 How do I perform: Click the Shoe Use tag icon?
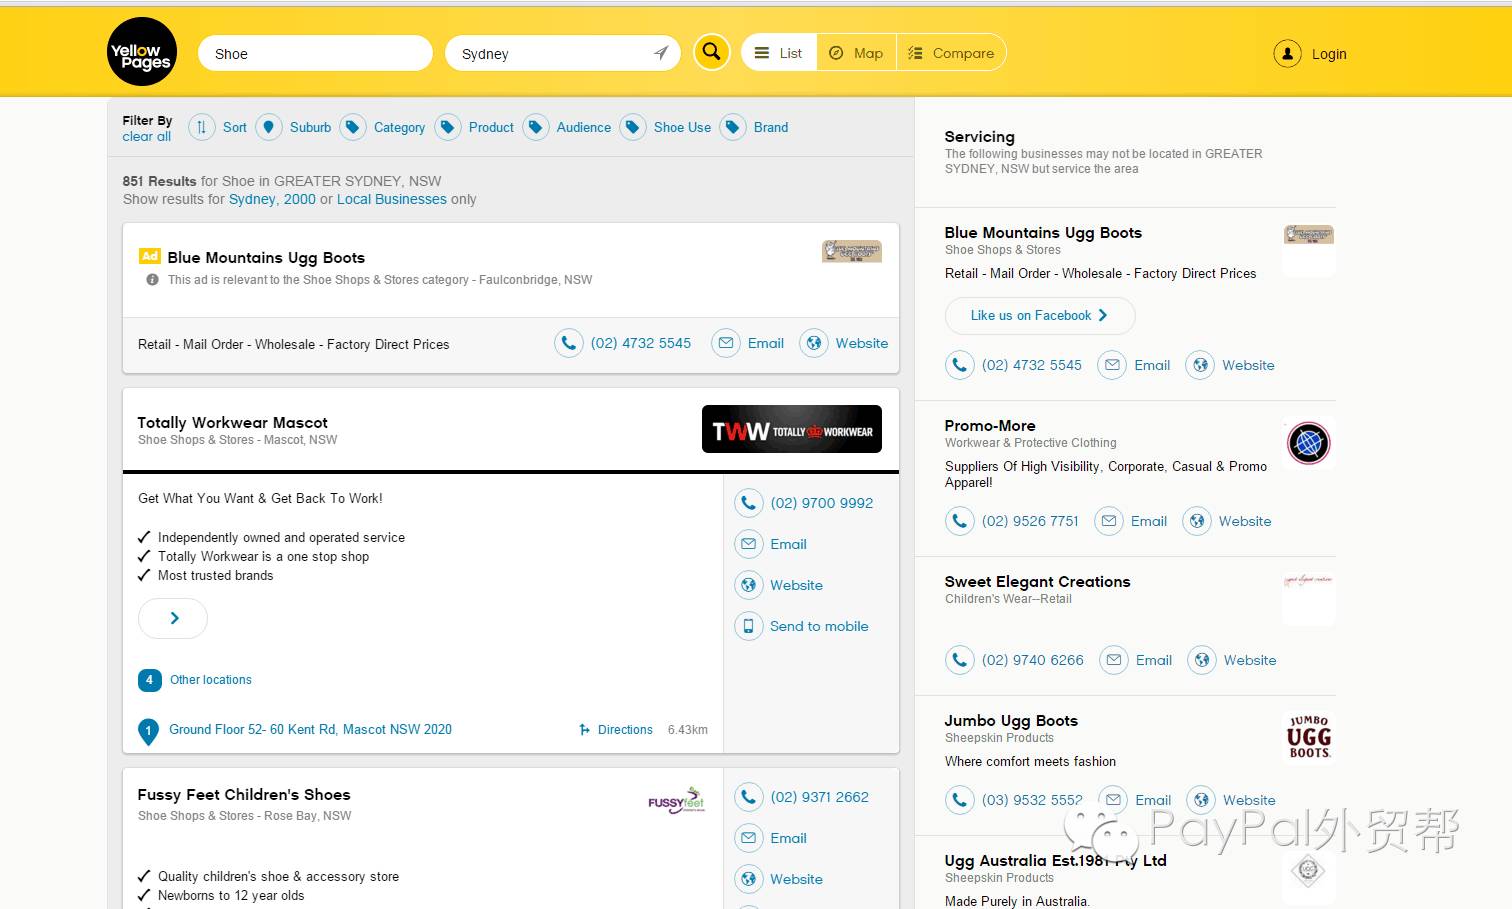tap(632, 127)
